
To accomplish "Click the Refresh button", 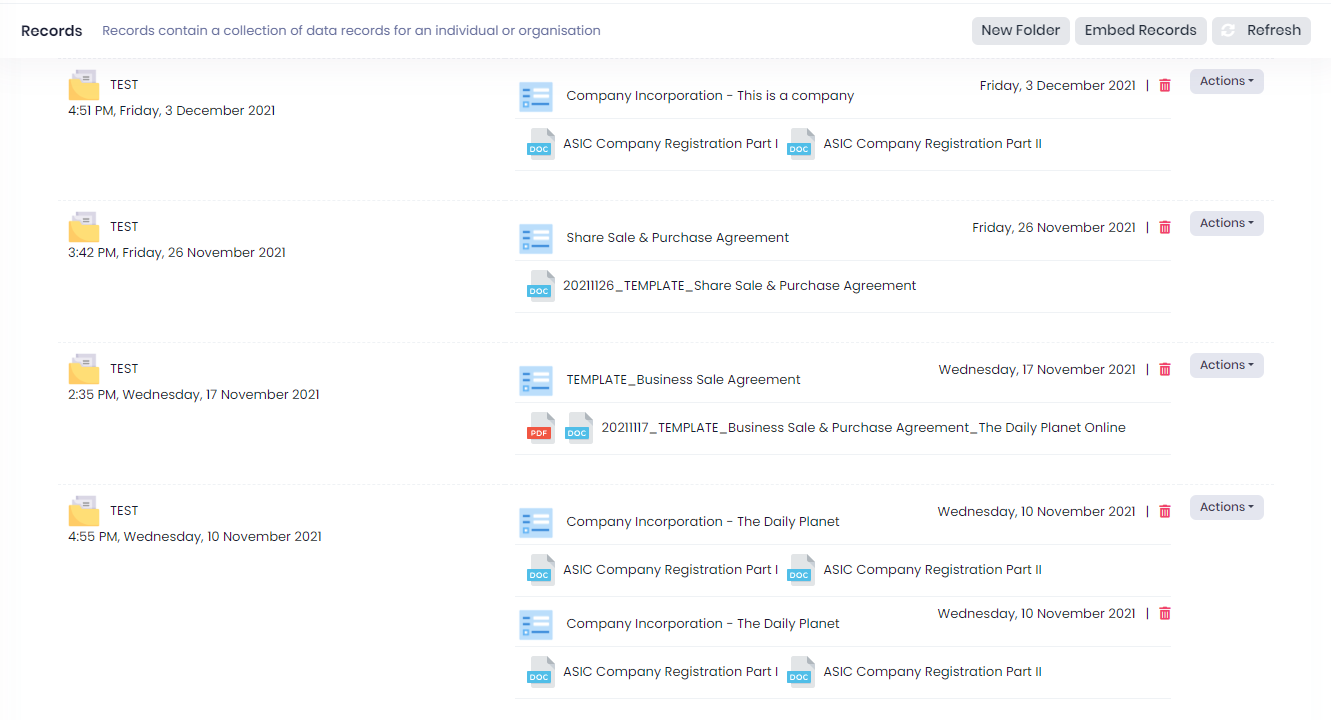I will pos(1261,31).
